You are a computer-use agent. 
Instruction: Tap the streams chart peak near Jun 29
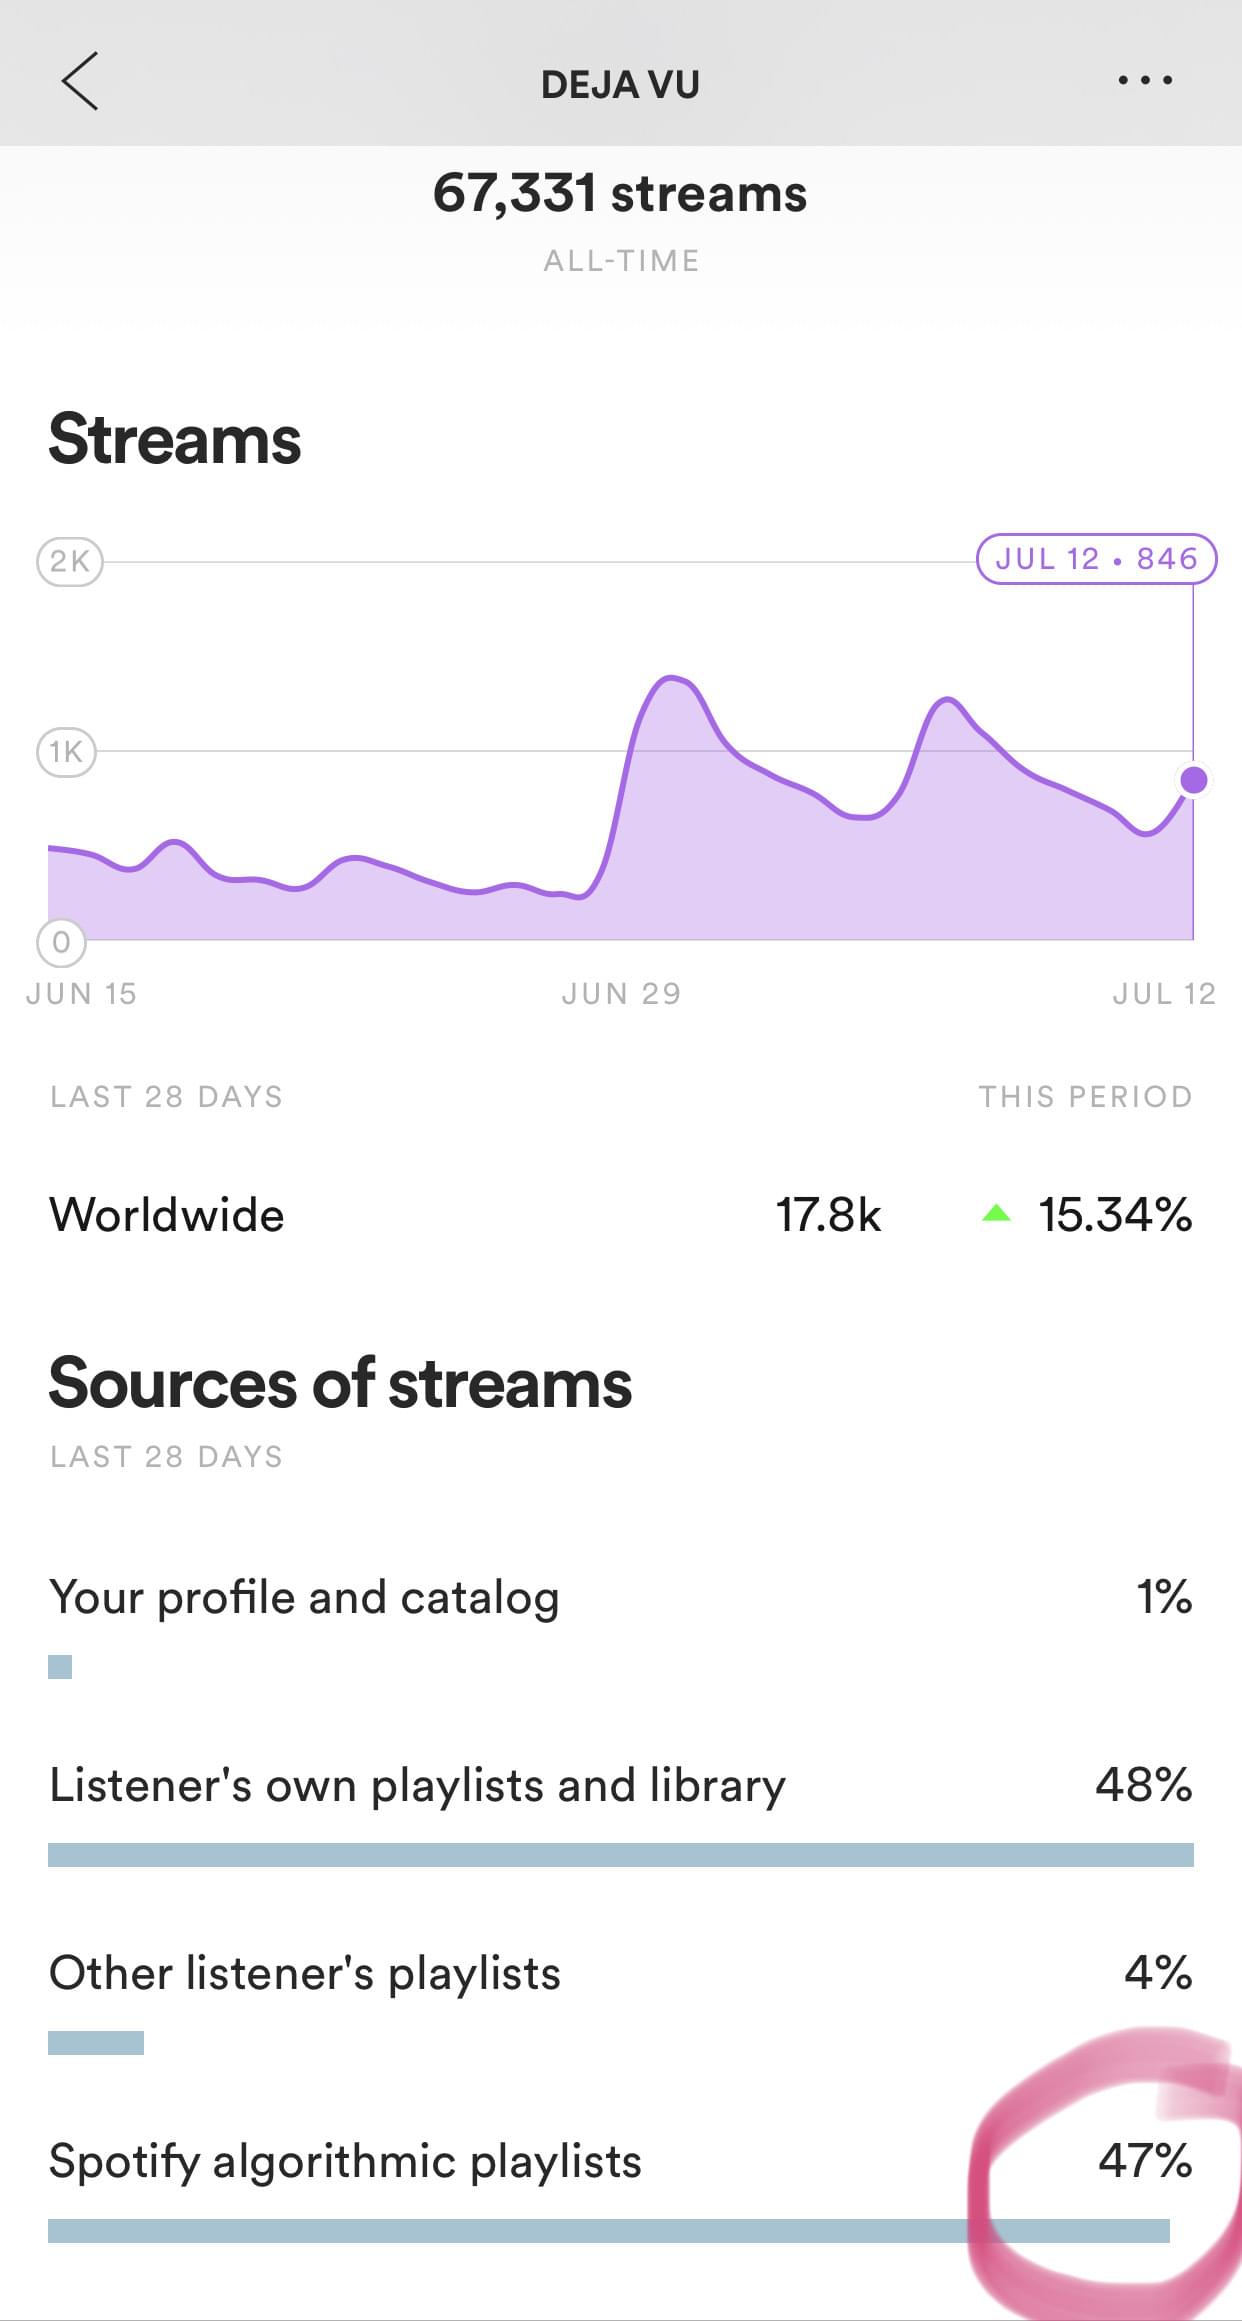coord(670,680)
